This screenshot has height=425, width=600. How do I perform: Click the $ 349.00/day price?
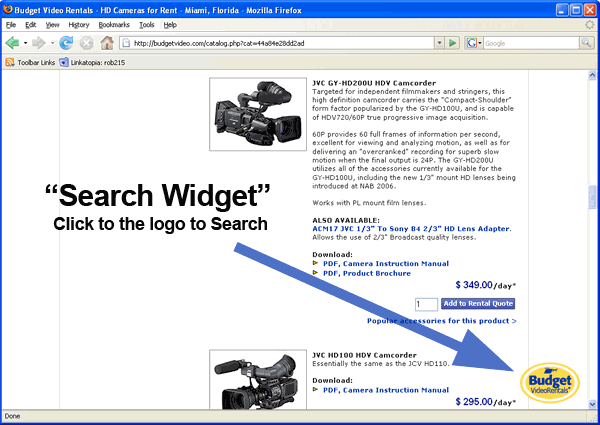coord(486,285)
